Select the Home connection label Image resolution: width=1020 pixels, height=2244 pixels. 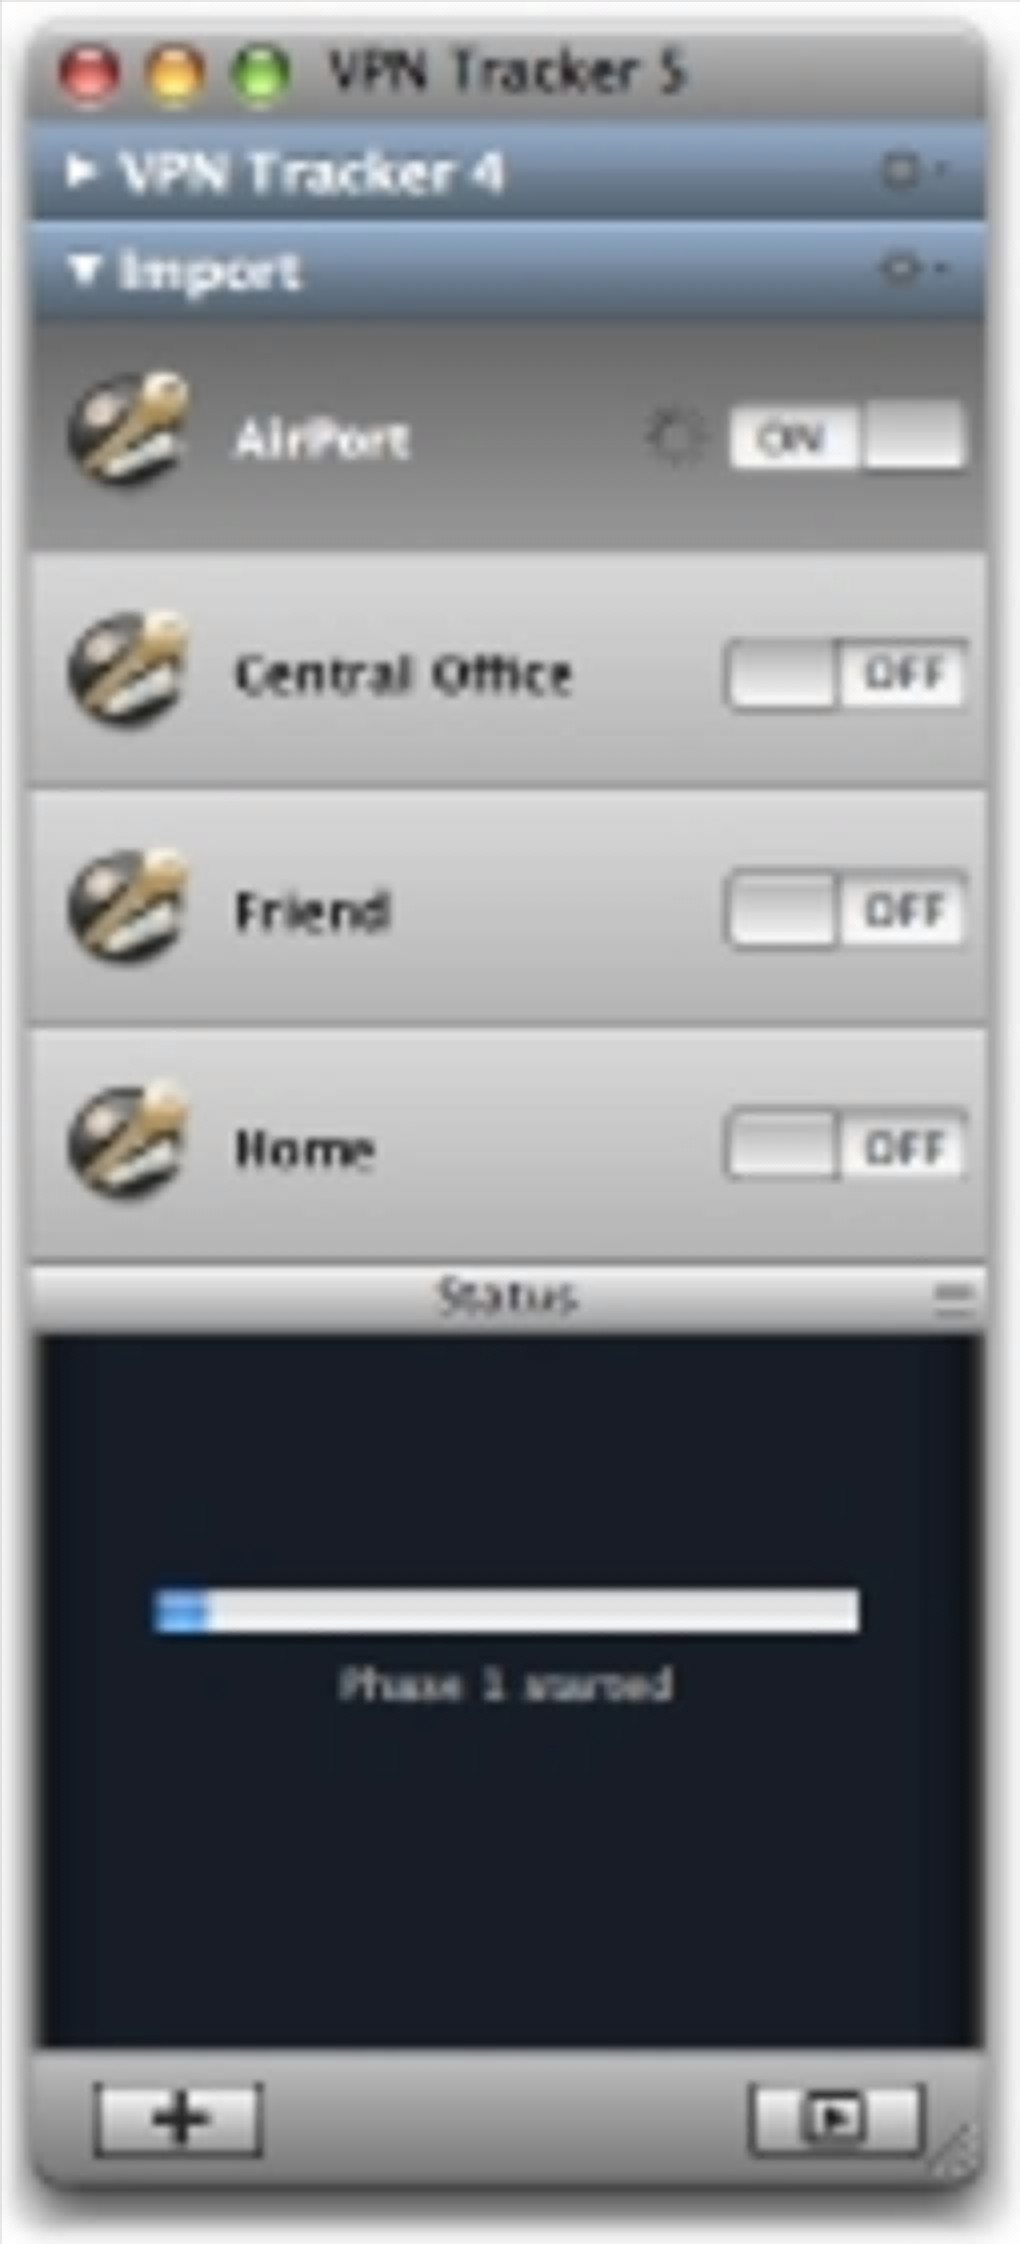(x=305, y=1149)
